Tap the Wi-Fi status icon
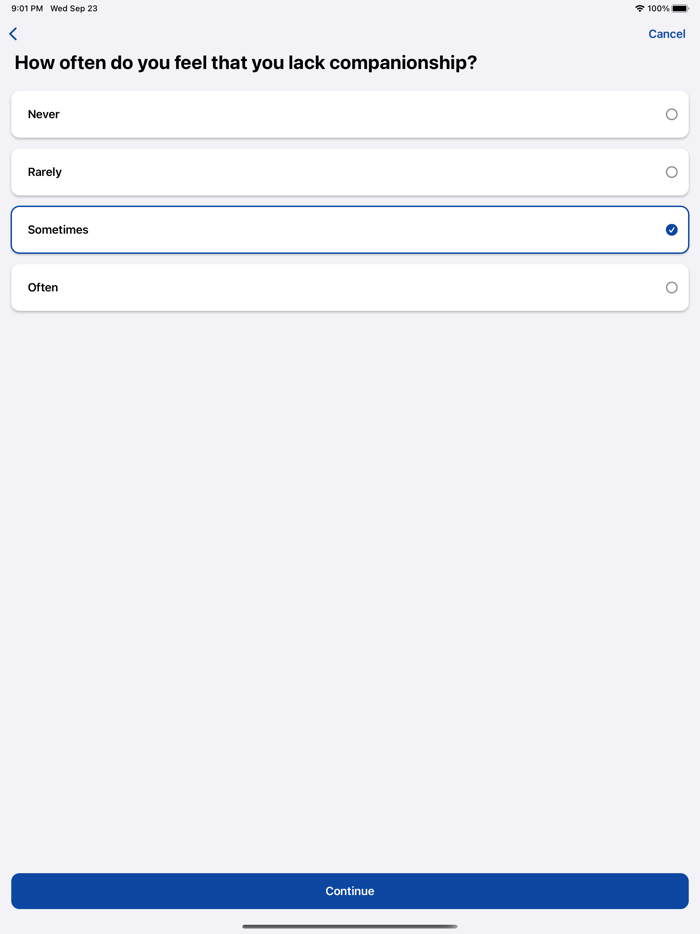 point(641,8)
